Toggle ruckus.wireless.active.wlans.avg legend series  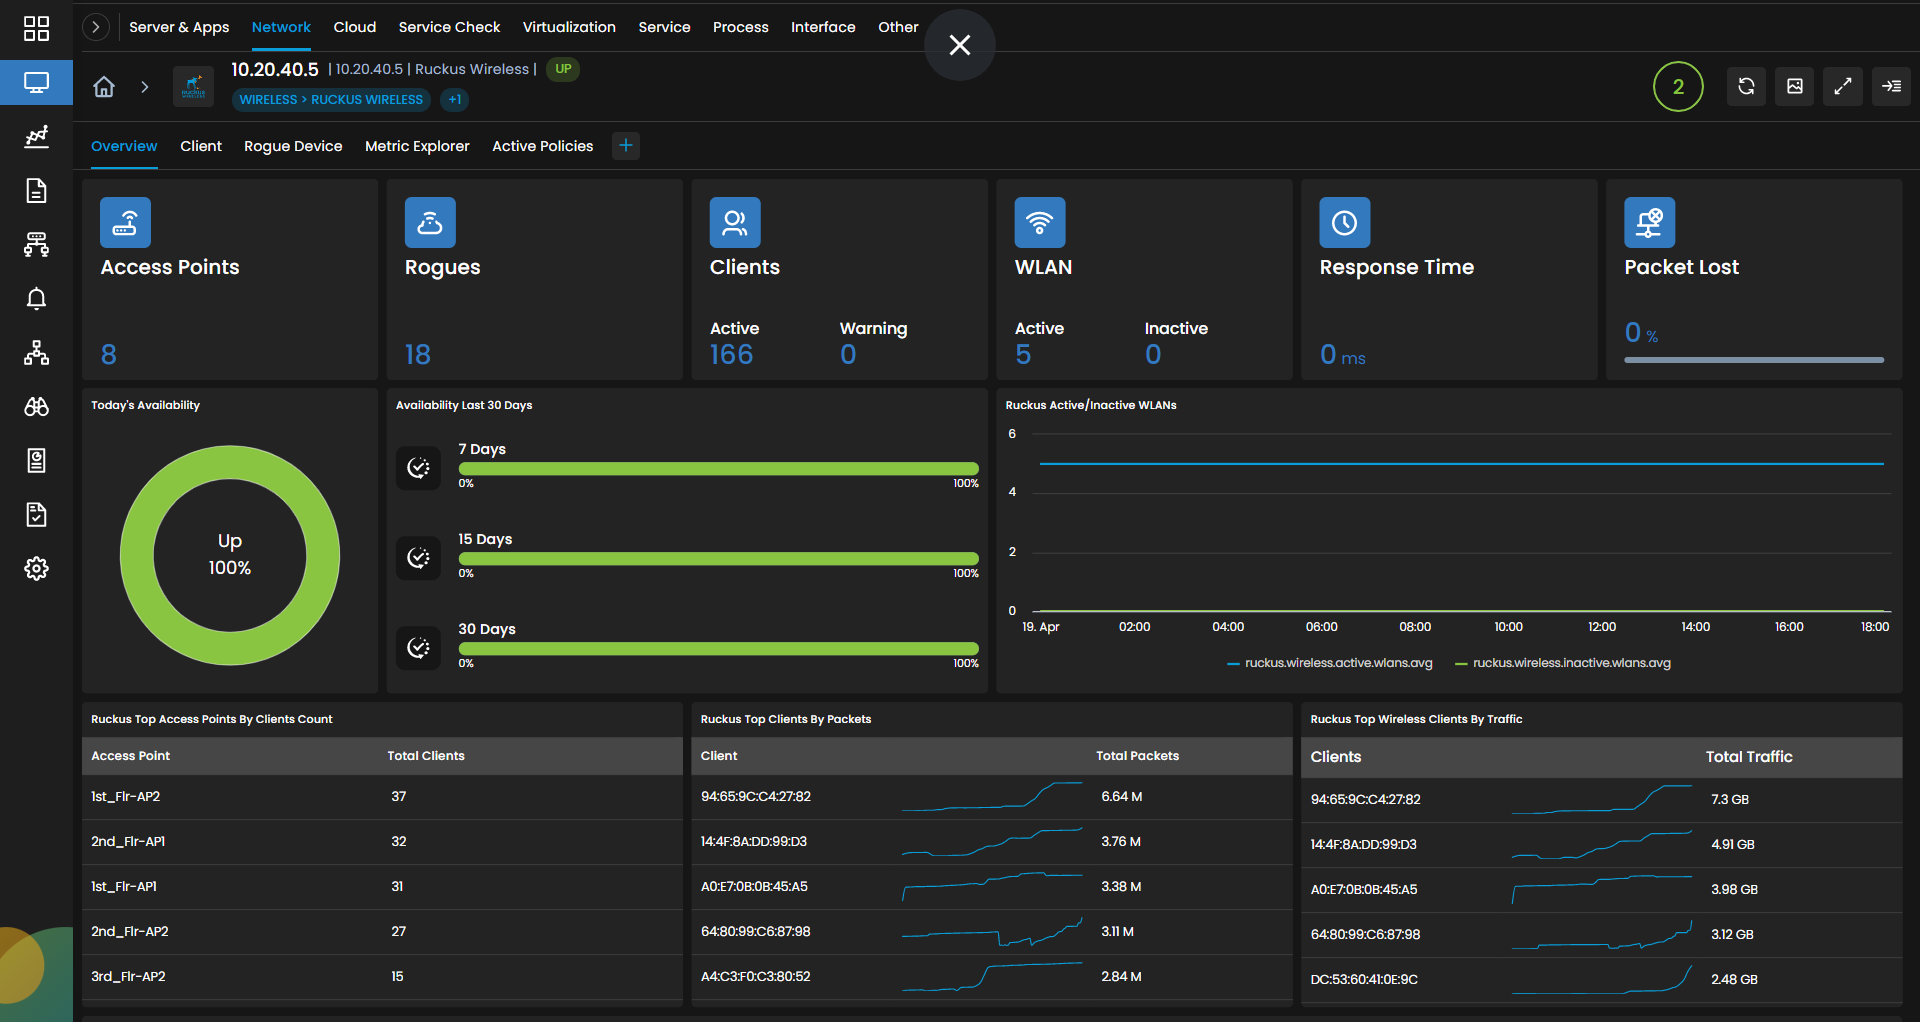[x=1329, y=663]
